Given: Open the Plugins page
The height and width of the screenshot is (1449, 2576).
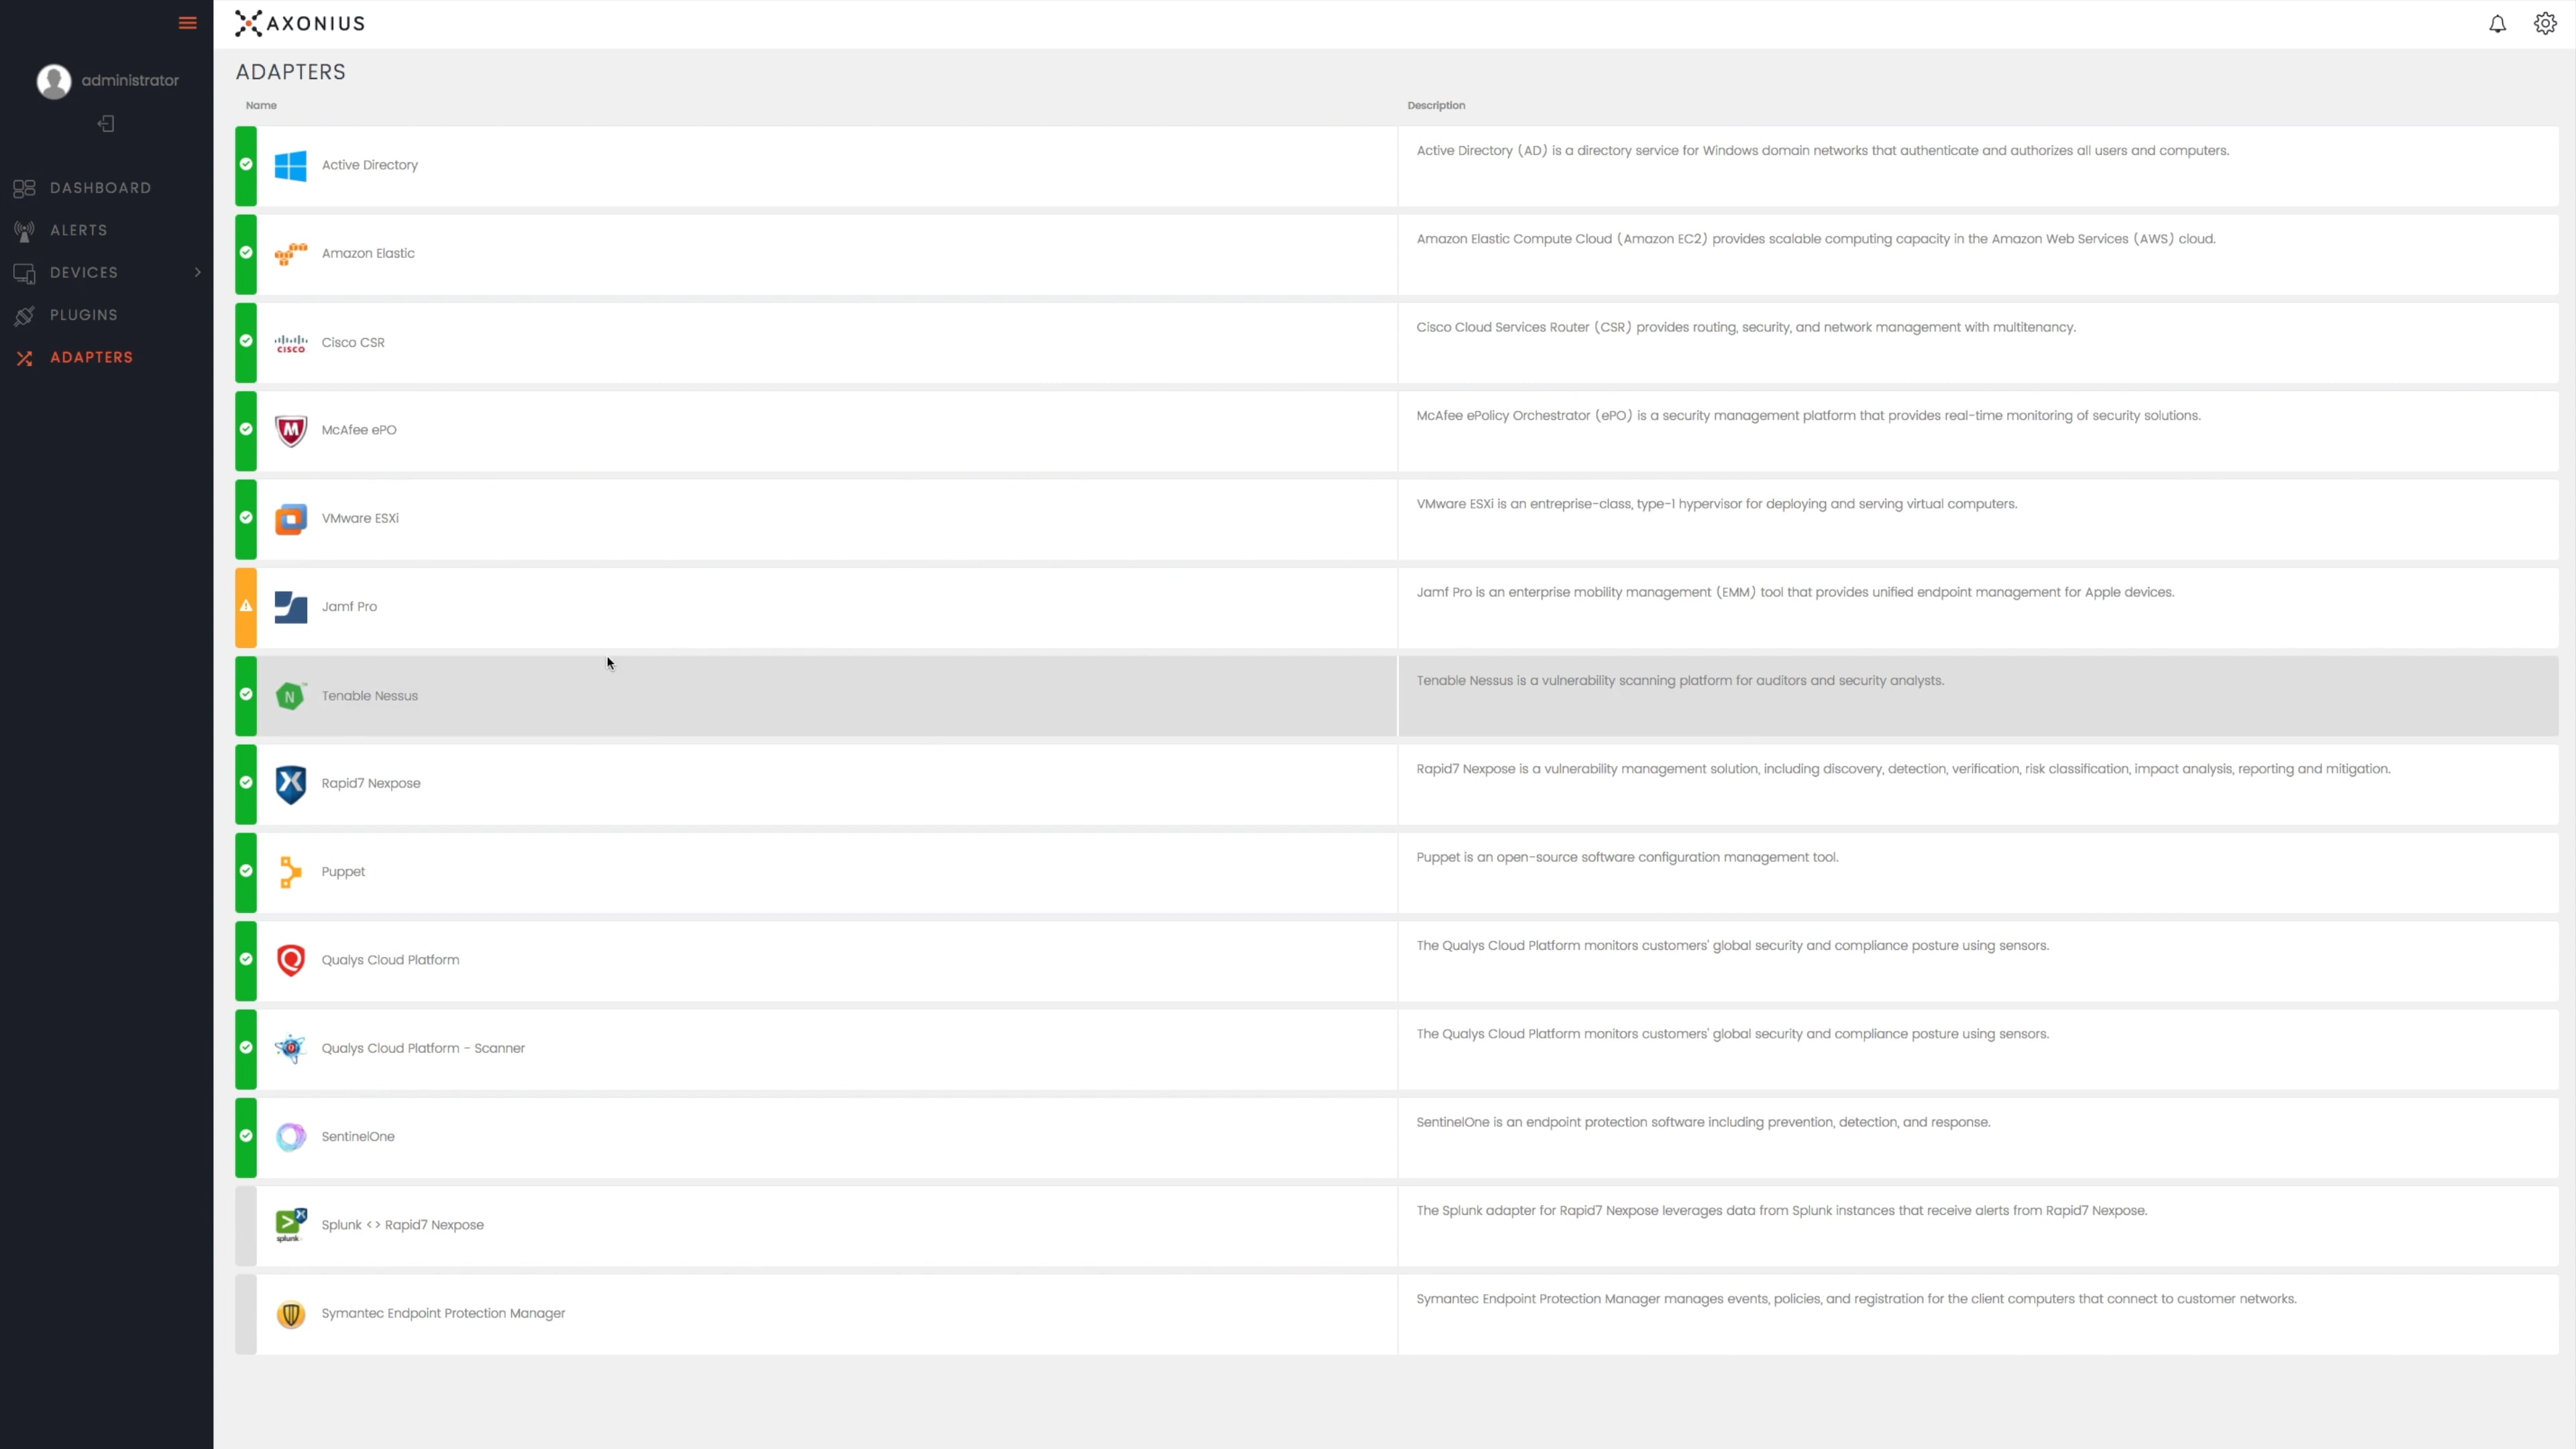Looking at the screenshot, I should tap(84, 315).
